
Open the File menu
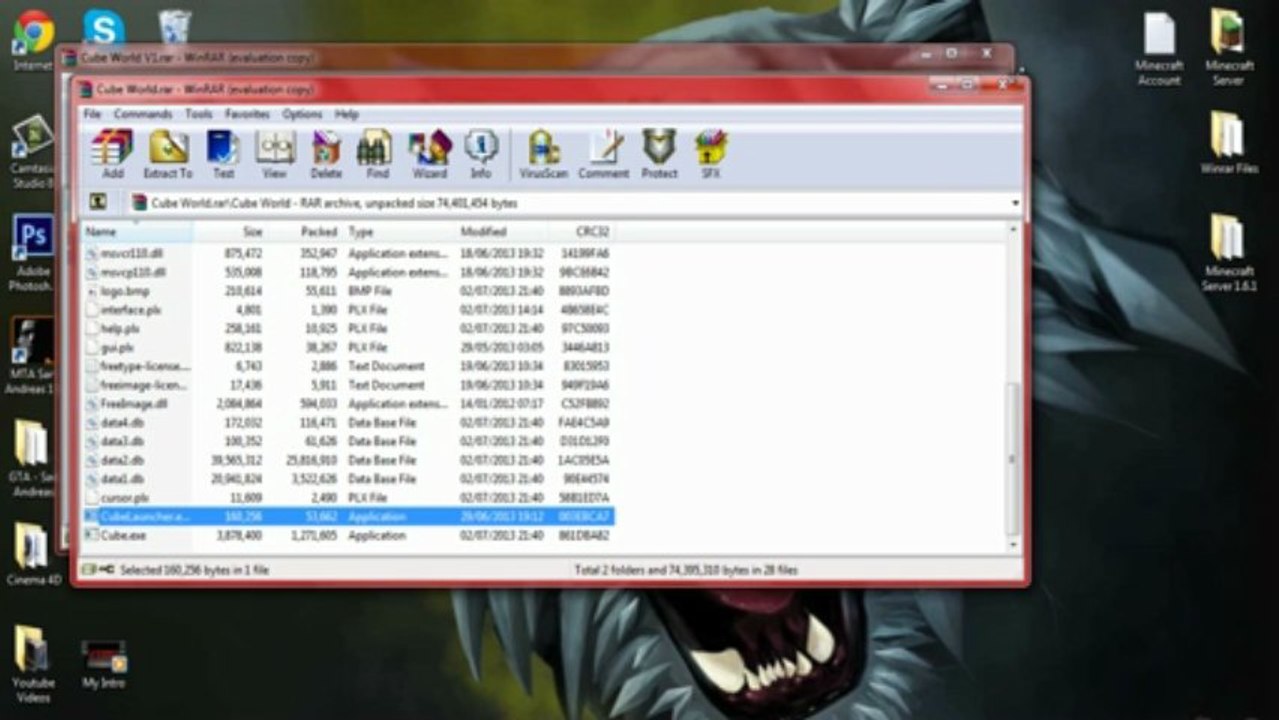click(x=92, y=114)
